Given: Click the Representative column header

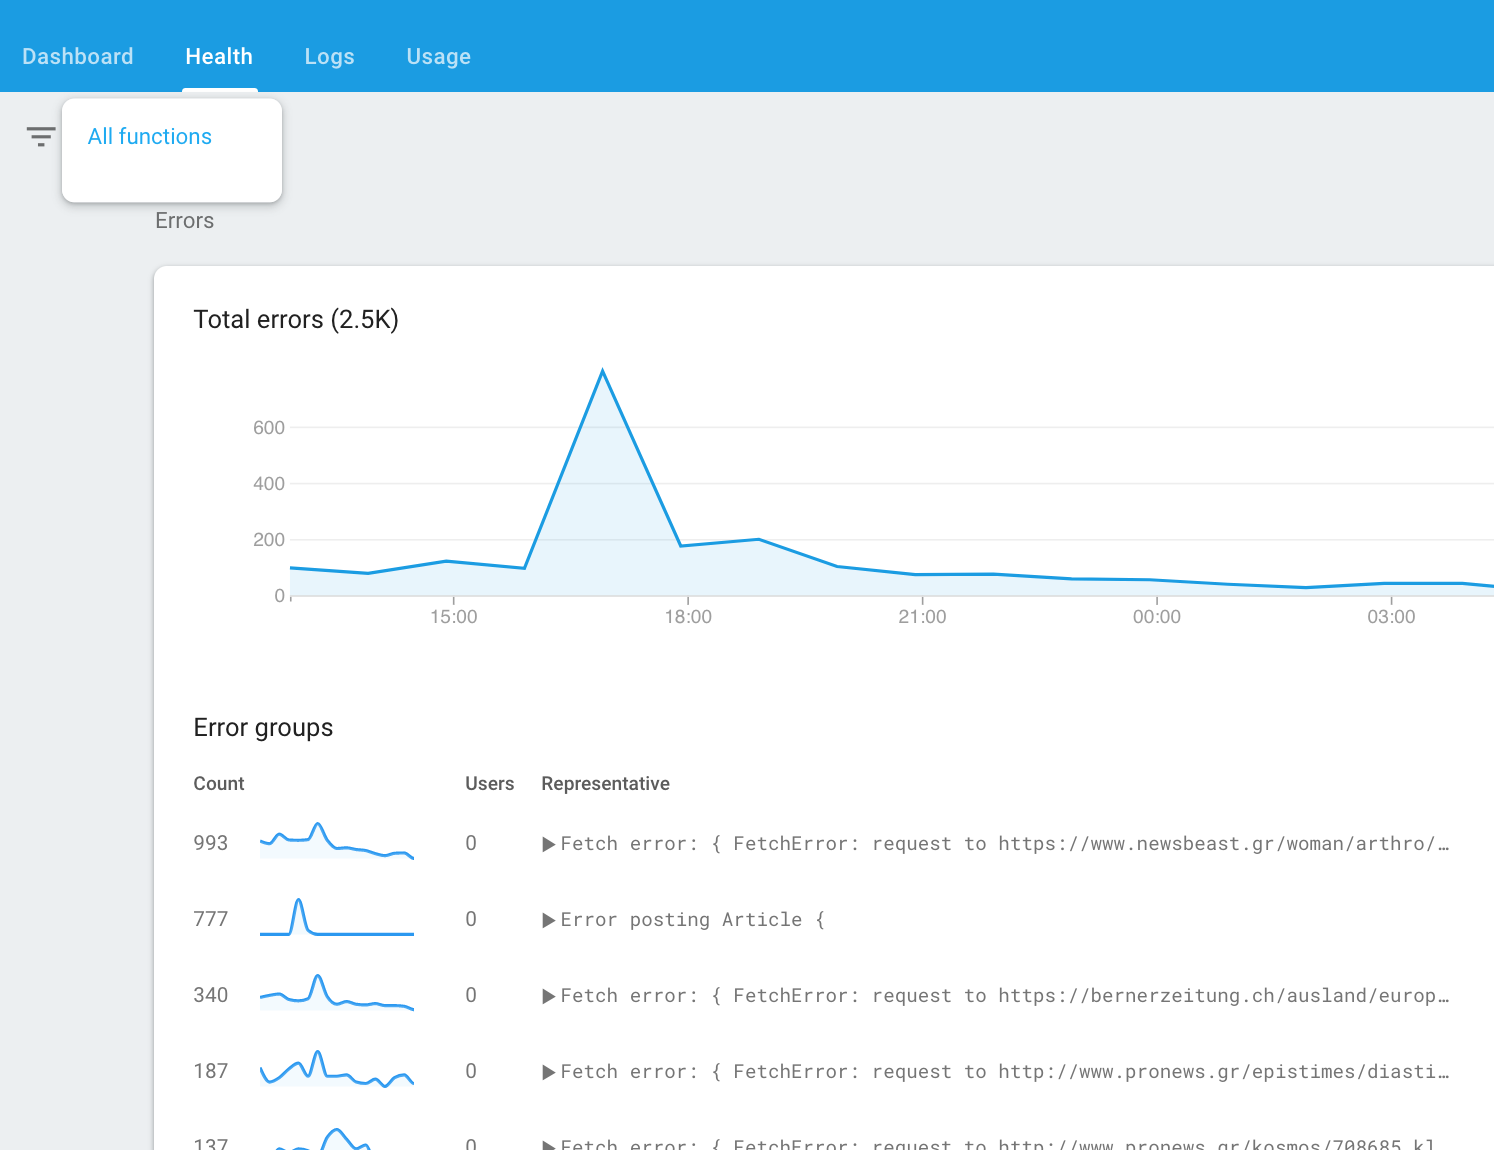Looking at the screenshot, I should 606,784.
